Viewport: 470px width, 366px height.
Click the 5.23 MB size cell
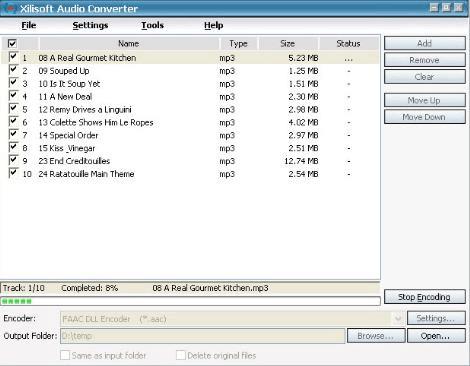(x=303, y=58)
